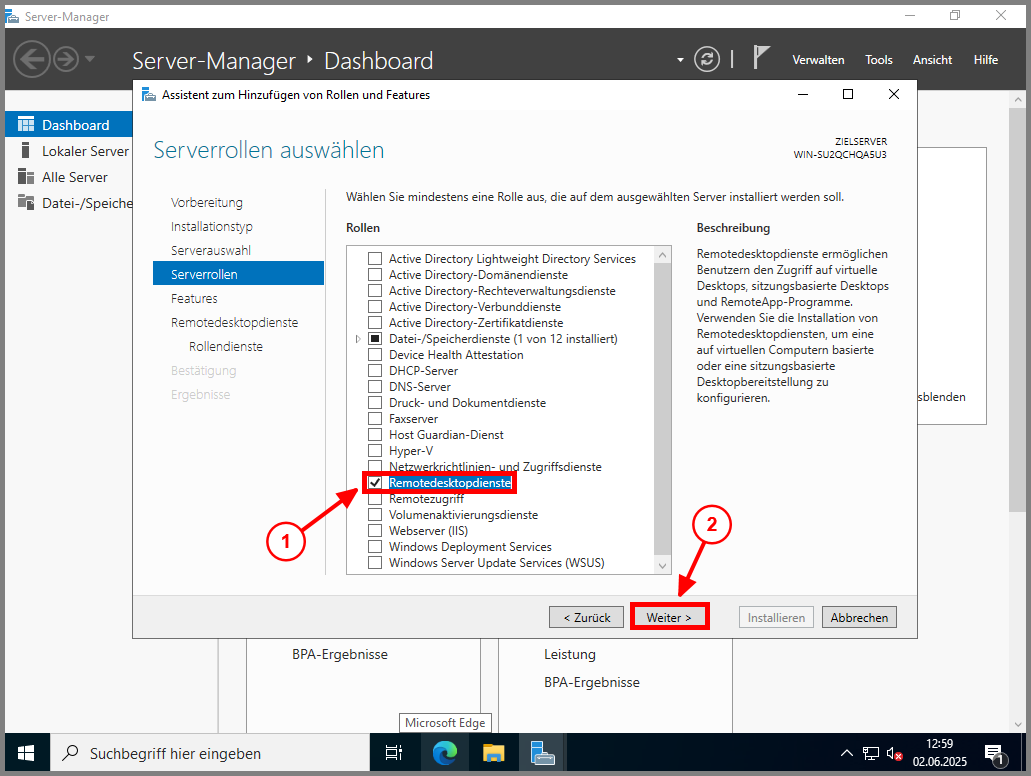Click the Task View taskbar icon
This screenshot has width=1031, height=776.
tap(394, 752)
